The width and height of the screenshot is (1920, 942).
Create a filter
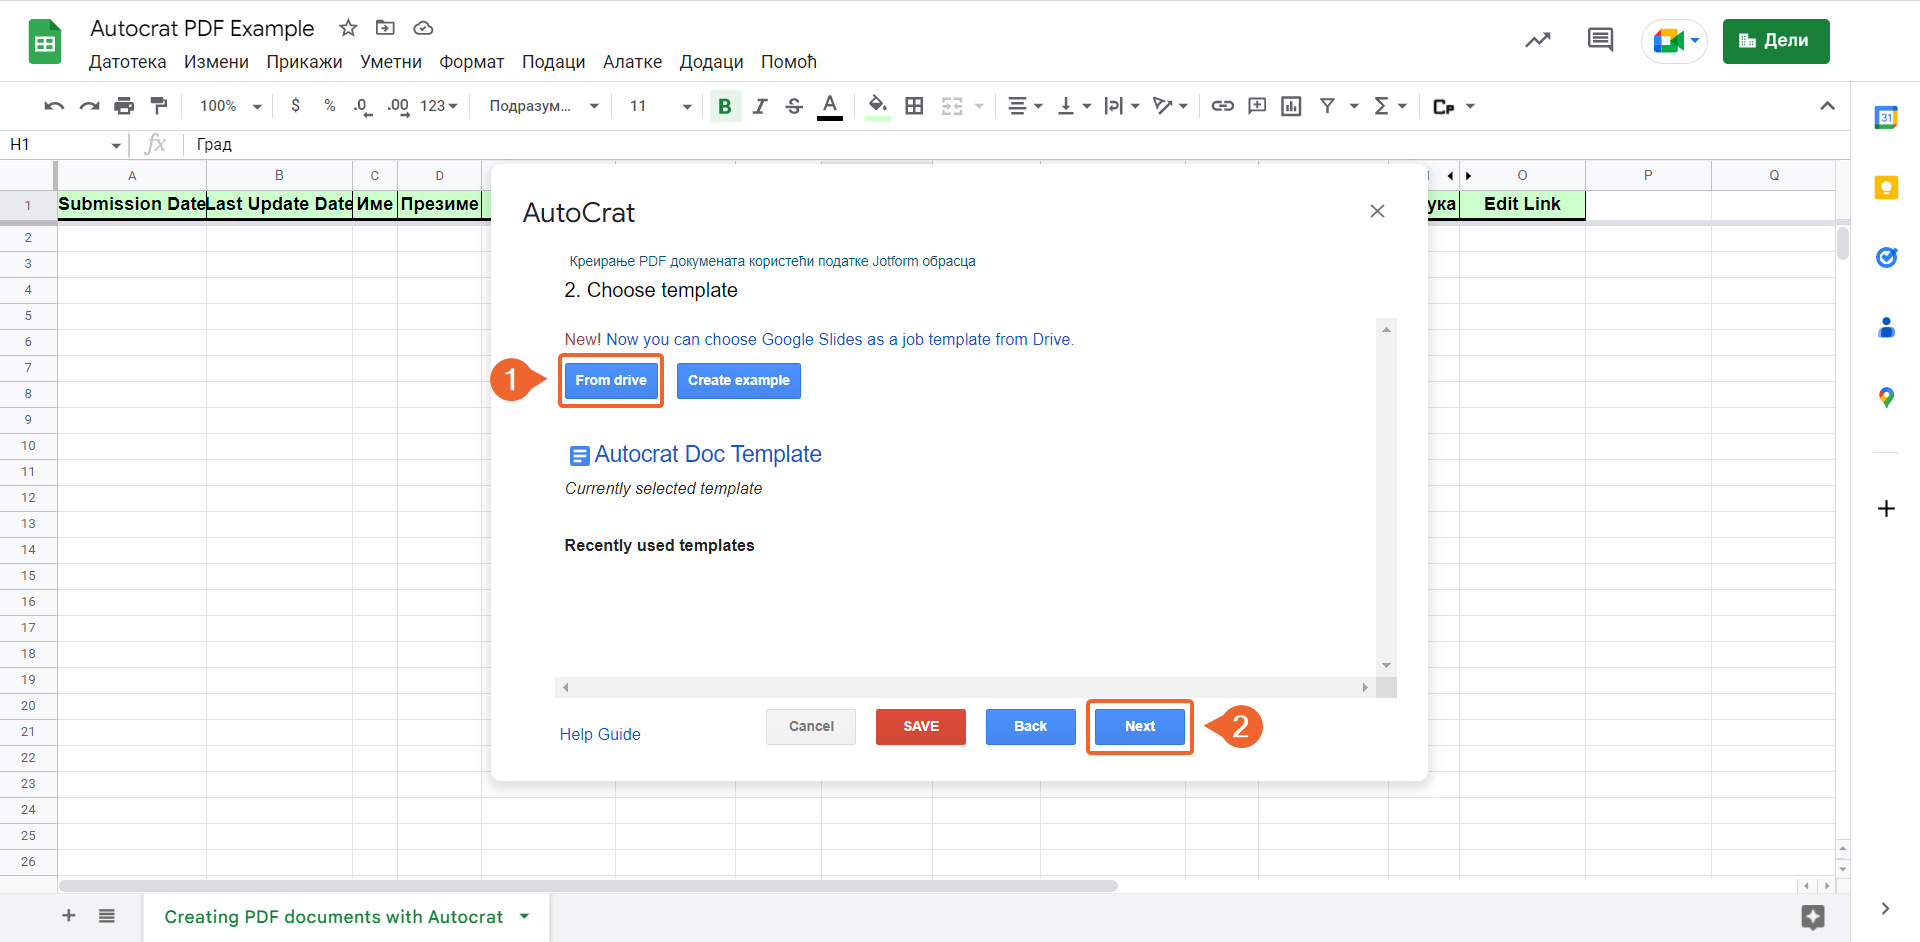(1327, 106)
